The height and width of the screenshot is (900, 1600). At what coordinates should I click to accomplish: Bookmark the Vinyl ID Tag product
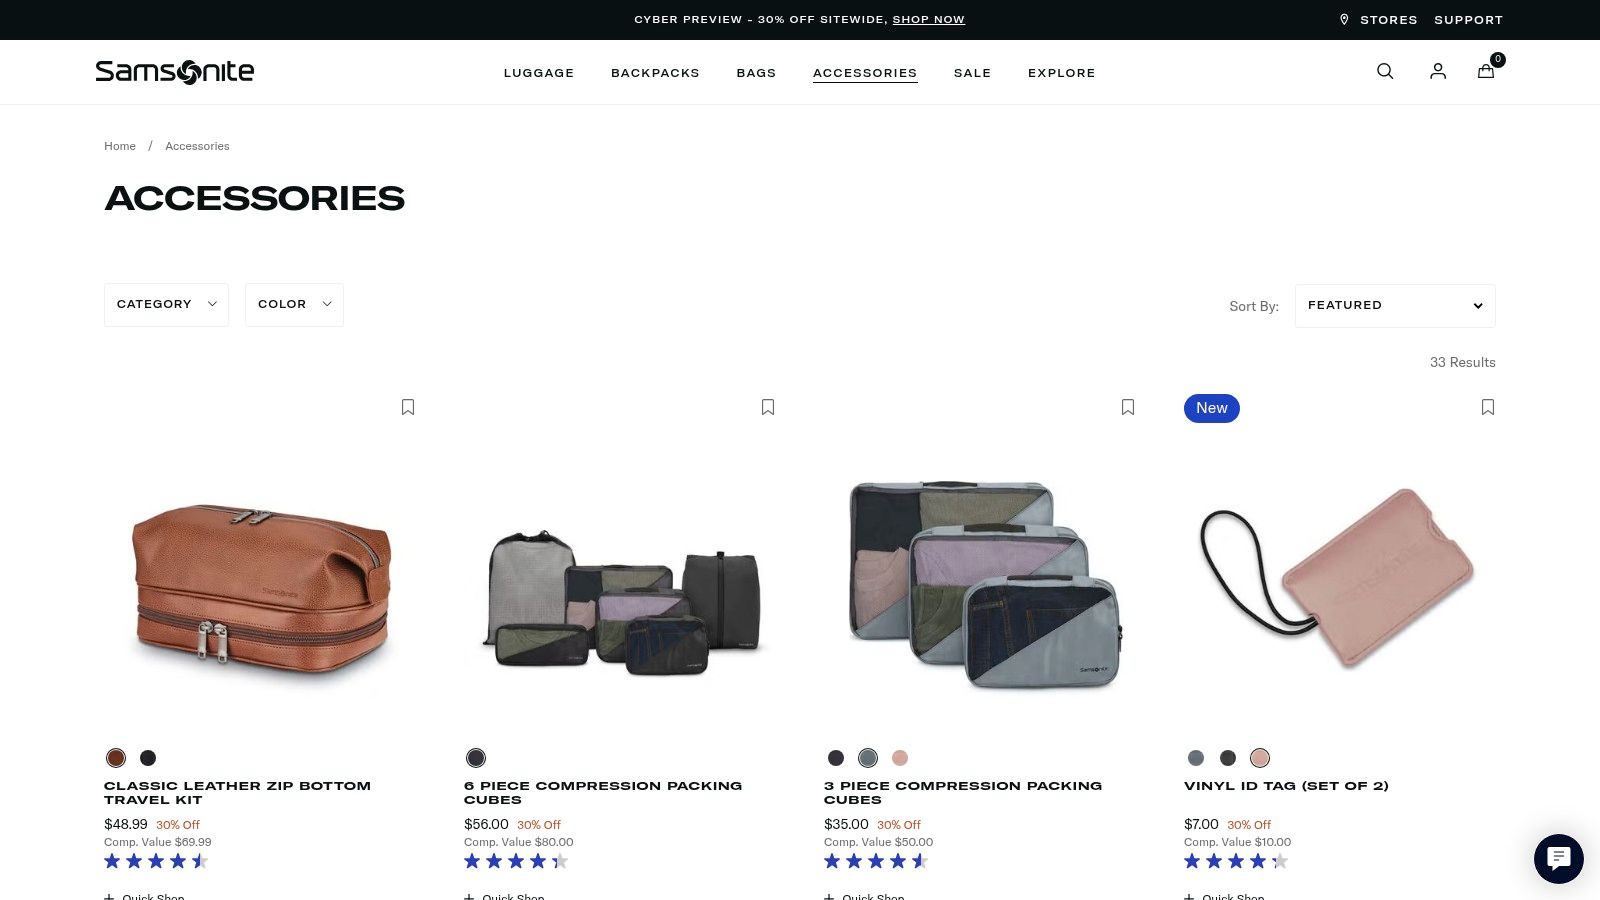click(1488, 407)
